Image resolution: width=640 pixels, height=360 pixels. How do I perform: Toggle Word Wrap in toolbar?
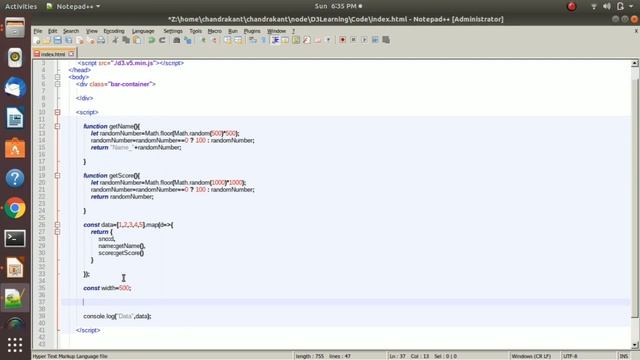[x=253, y=40]
